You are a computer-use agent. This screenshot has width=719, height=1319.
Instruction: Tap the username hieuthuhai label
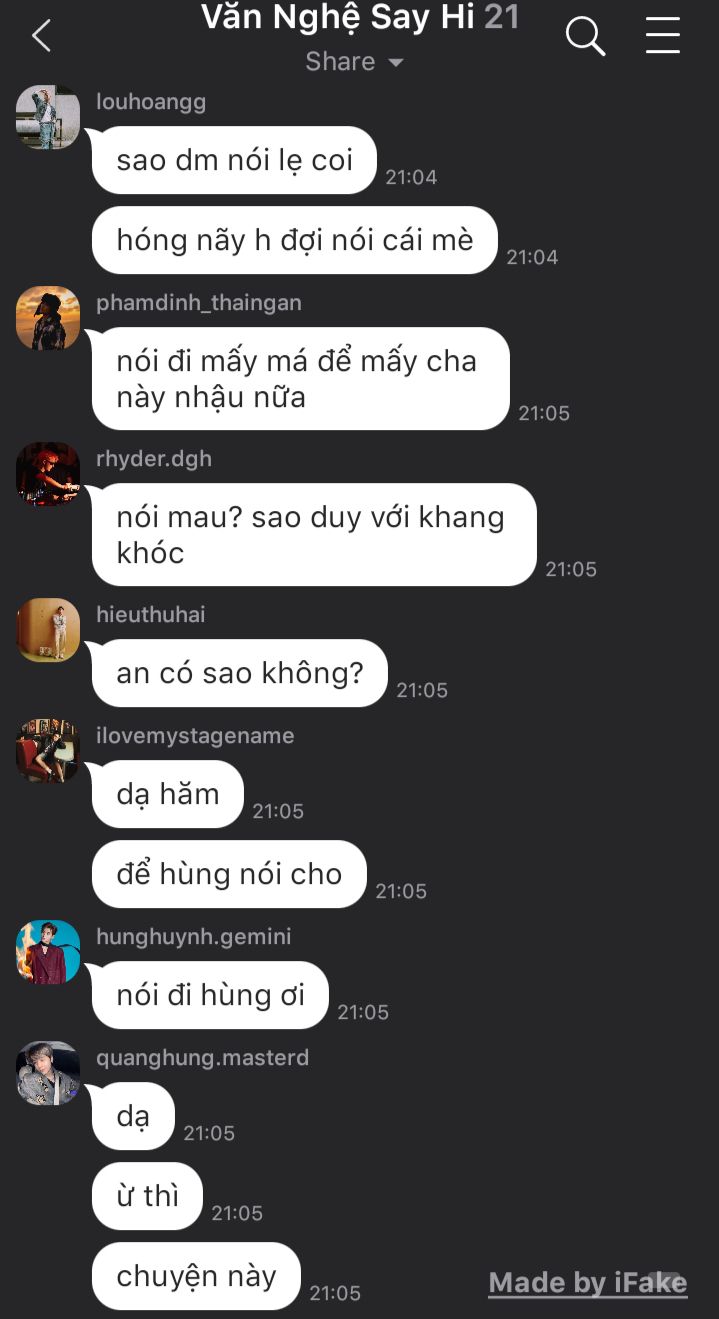[x=151, y=615]
